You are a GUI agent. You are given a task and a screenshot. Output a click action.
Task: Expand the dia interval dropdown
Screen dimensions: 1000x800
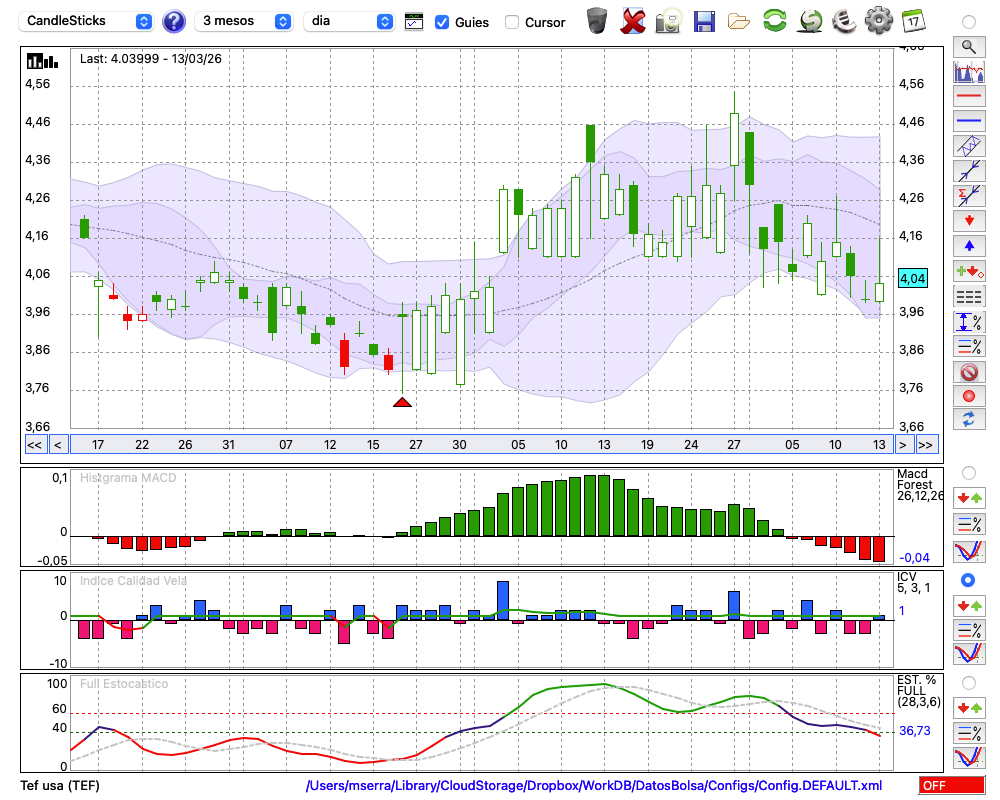point(349,21)
